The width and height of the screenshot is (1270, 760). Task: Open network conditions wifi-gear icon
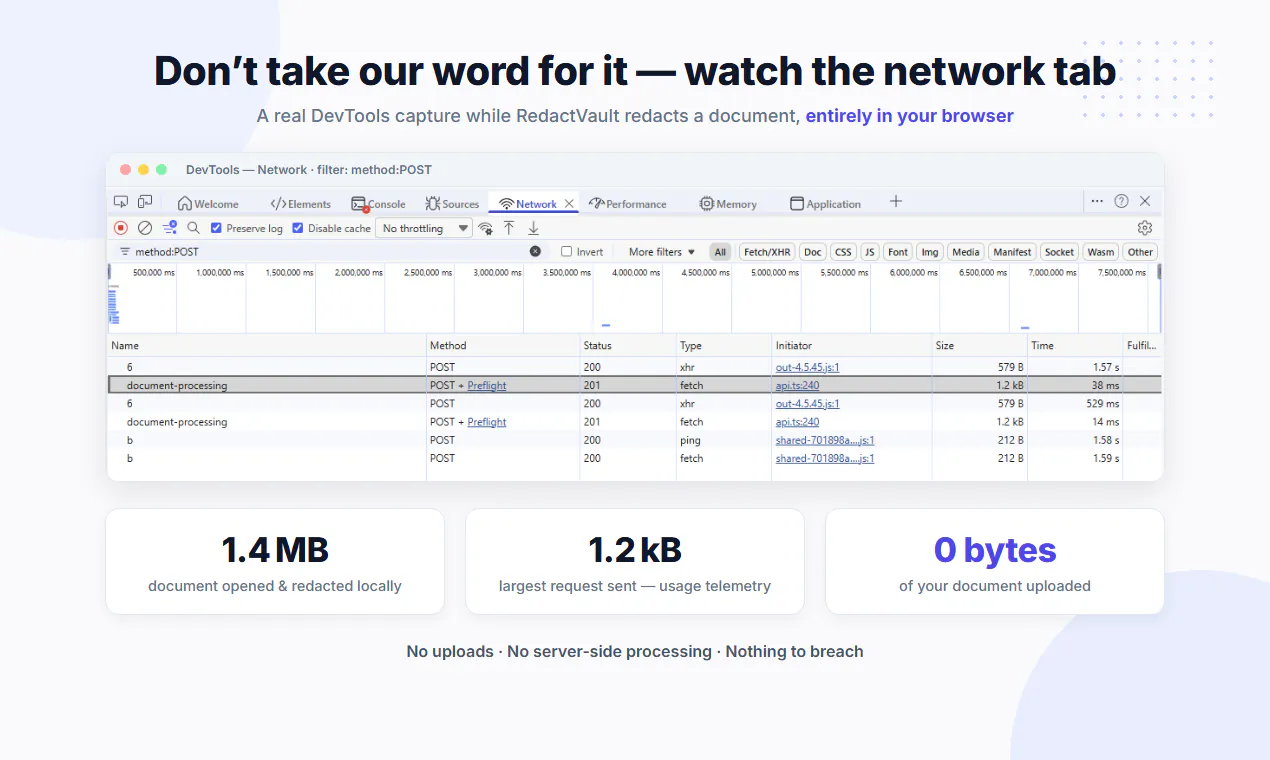point(486,228)
